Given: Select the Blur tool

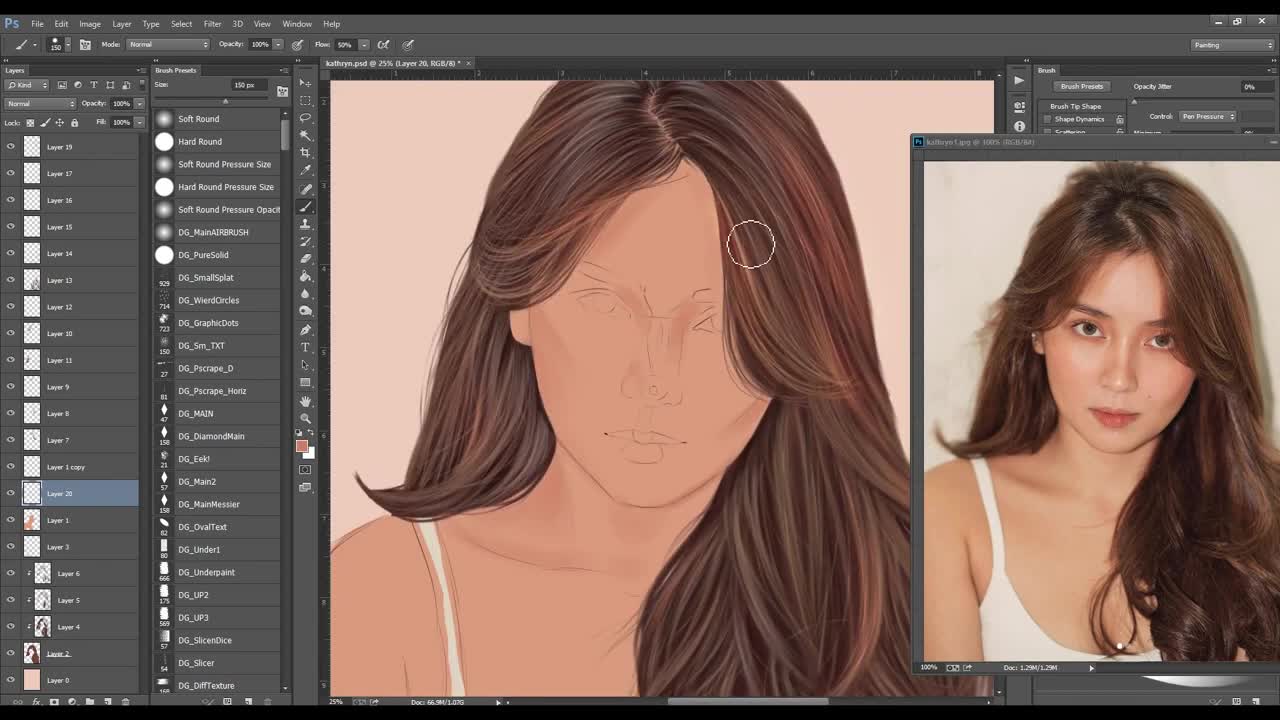Looking at the screenshot, I should click(306, 294).
